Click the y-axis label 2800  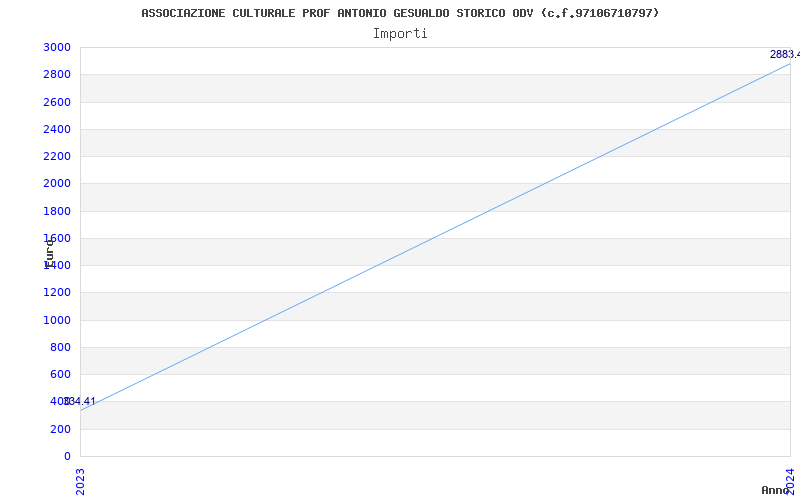click(57, 74)
